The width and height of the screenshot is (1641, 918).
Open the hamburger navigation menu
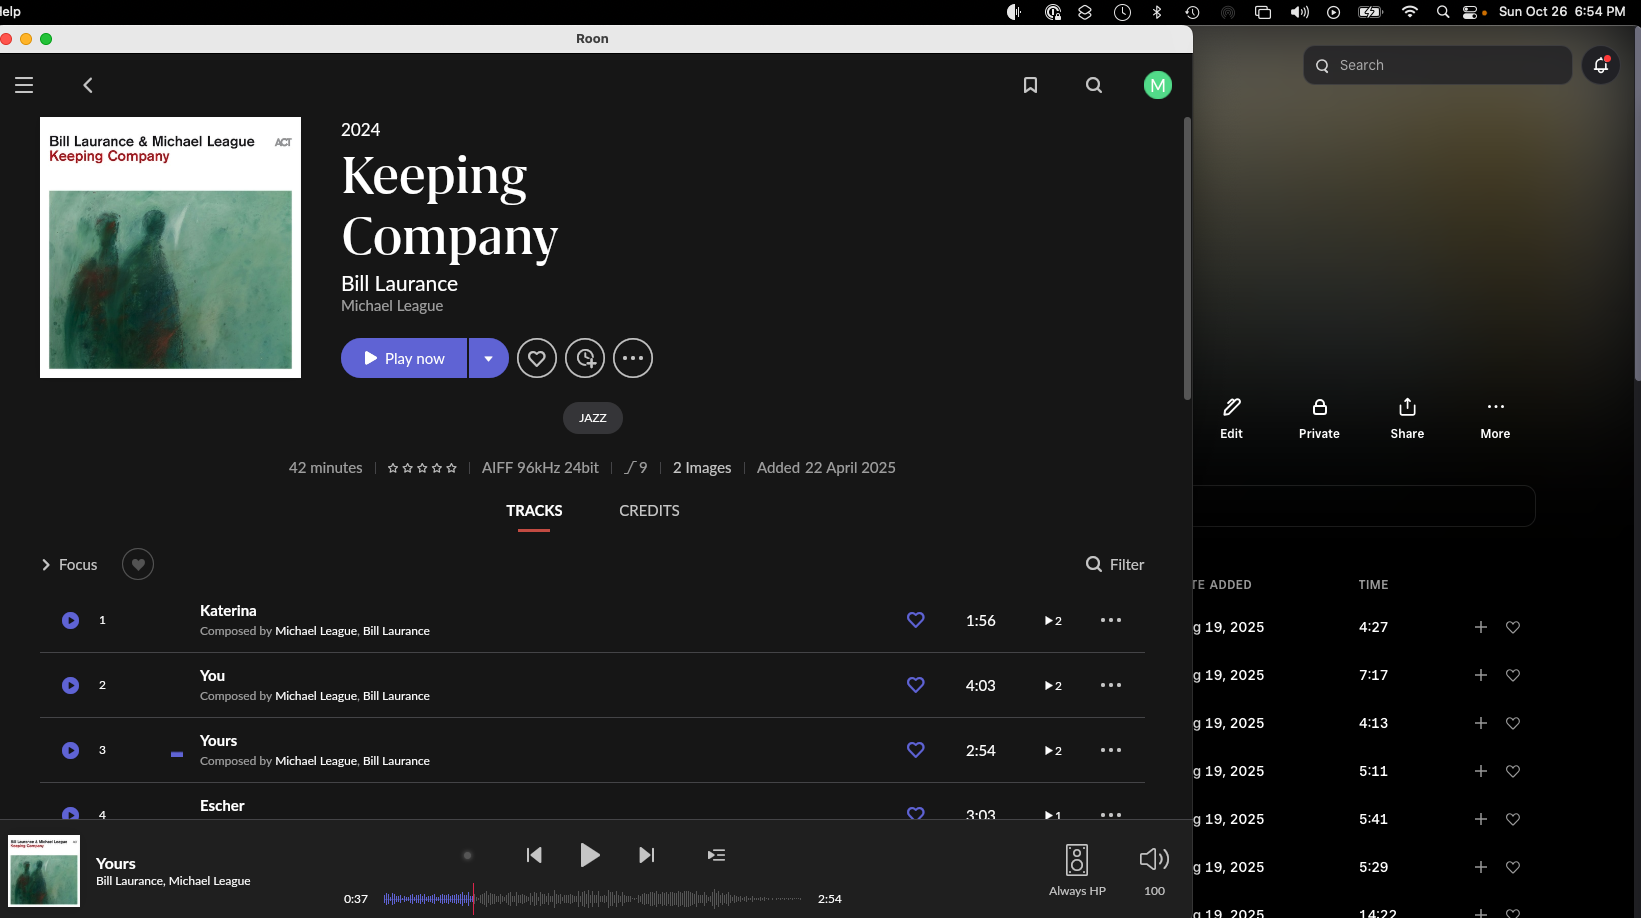24,85
